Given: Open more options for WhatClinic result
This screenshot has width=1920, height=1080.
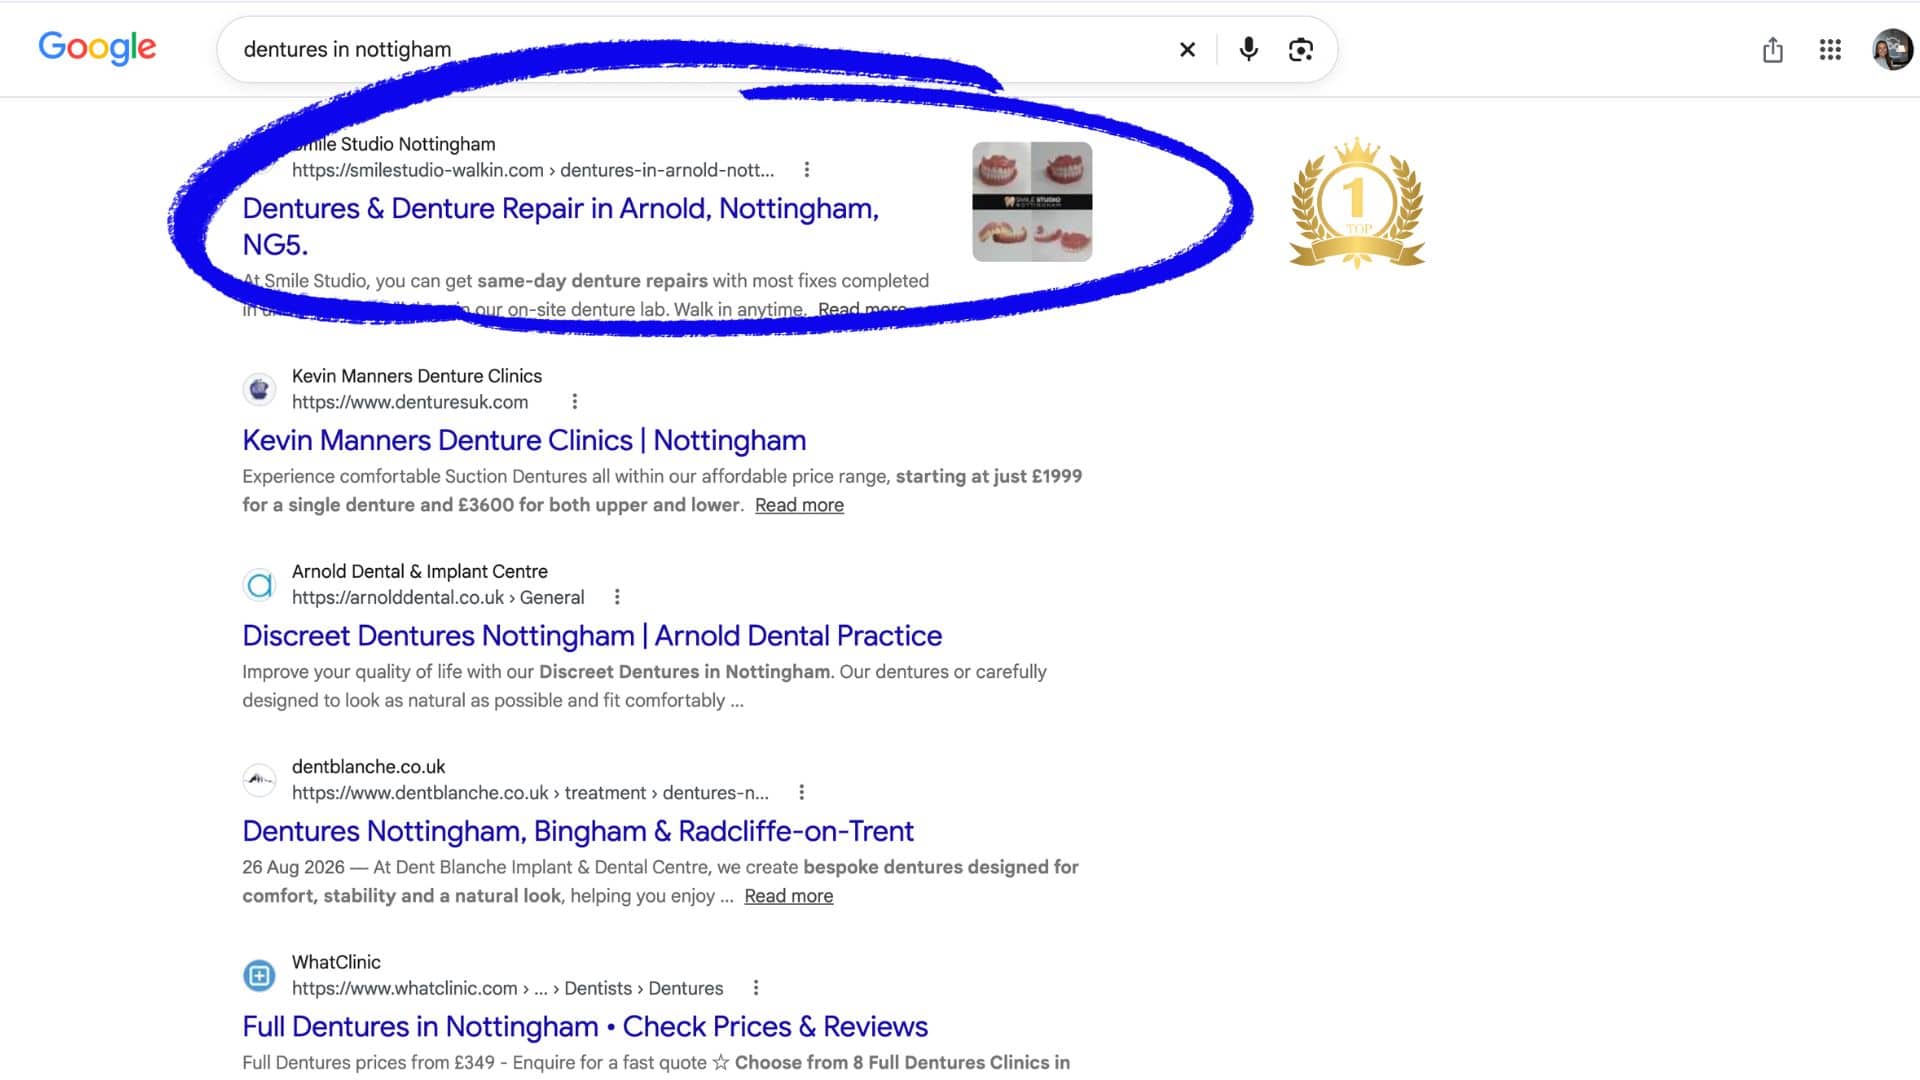Looking at the screenshot, I should (x=756, y=988).
